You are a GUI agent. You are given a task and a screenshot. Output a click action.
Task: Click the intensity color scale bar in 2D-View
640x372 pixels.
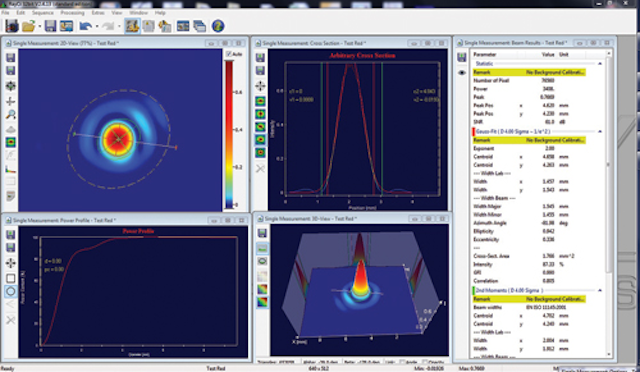tap(229, 134)
